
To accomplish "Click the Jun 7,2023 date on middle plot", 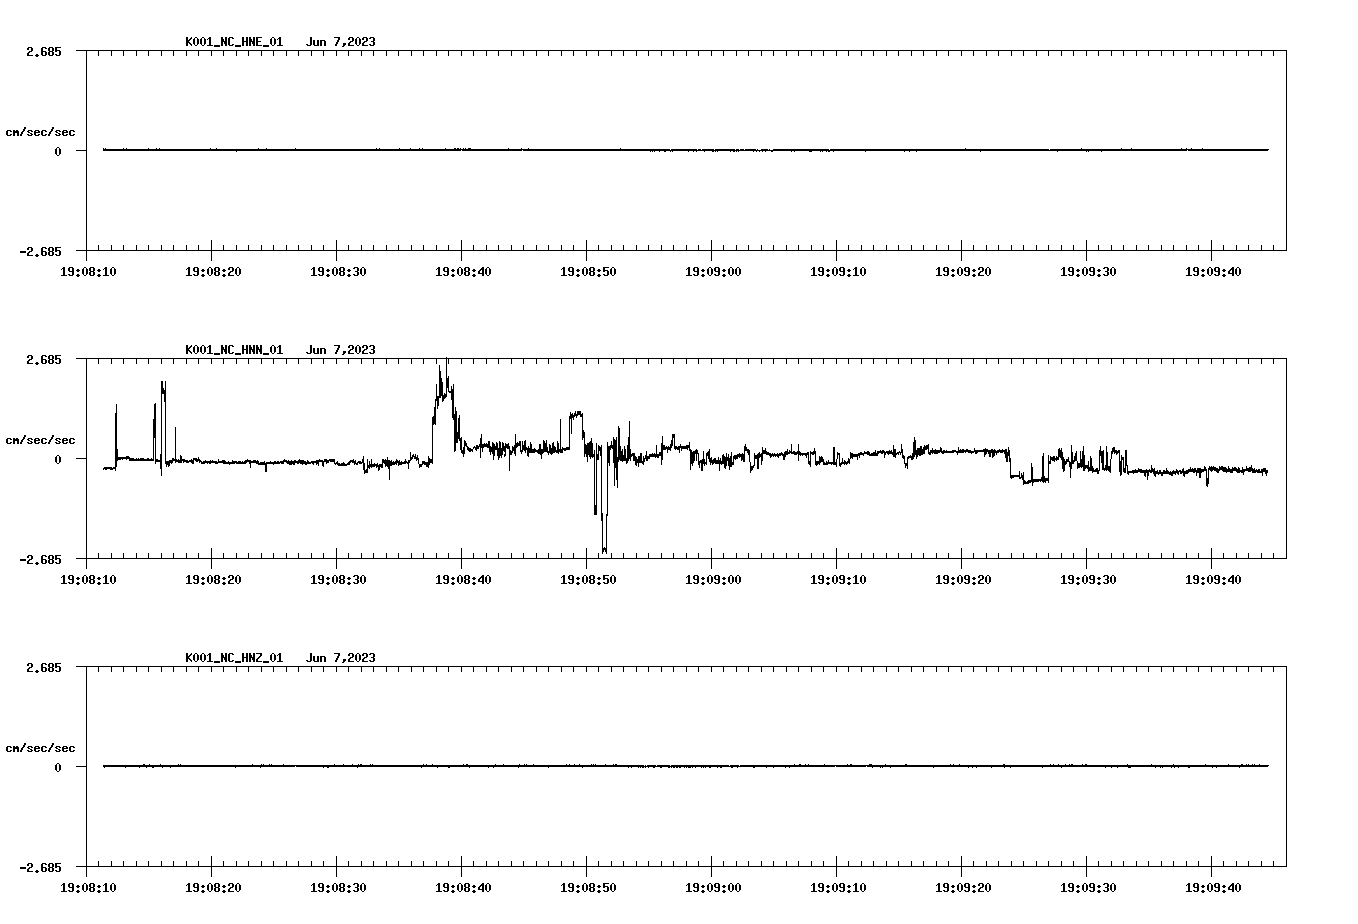I will point(341,350).
